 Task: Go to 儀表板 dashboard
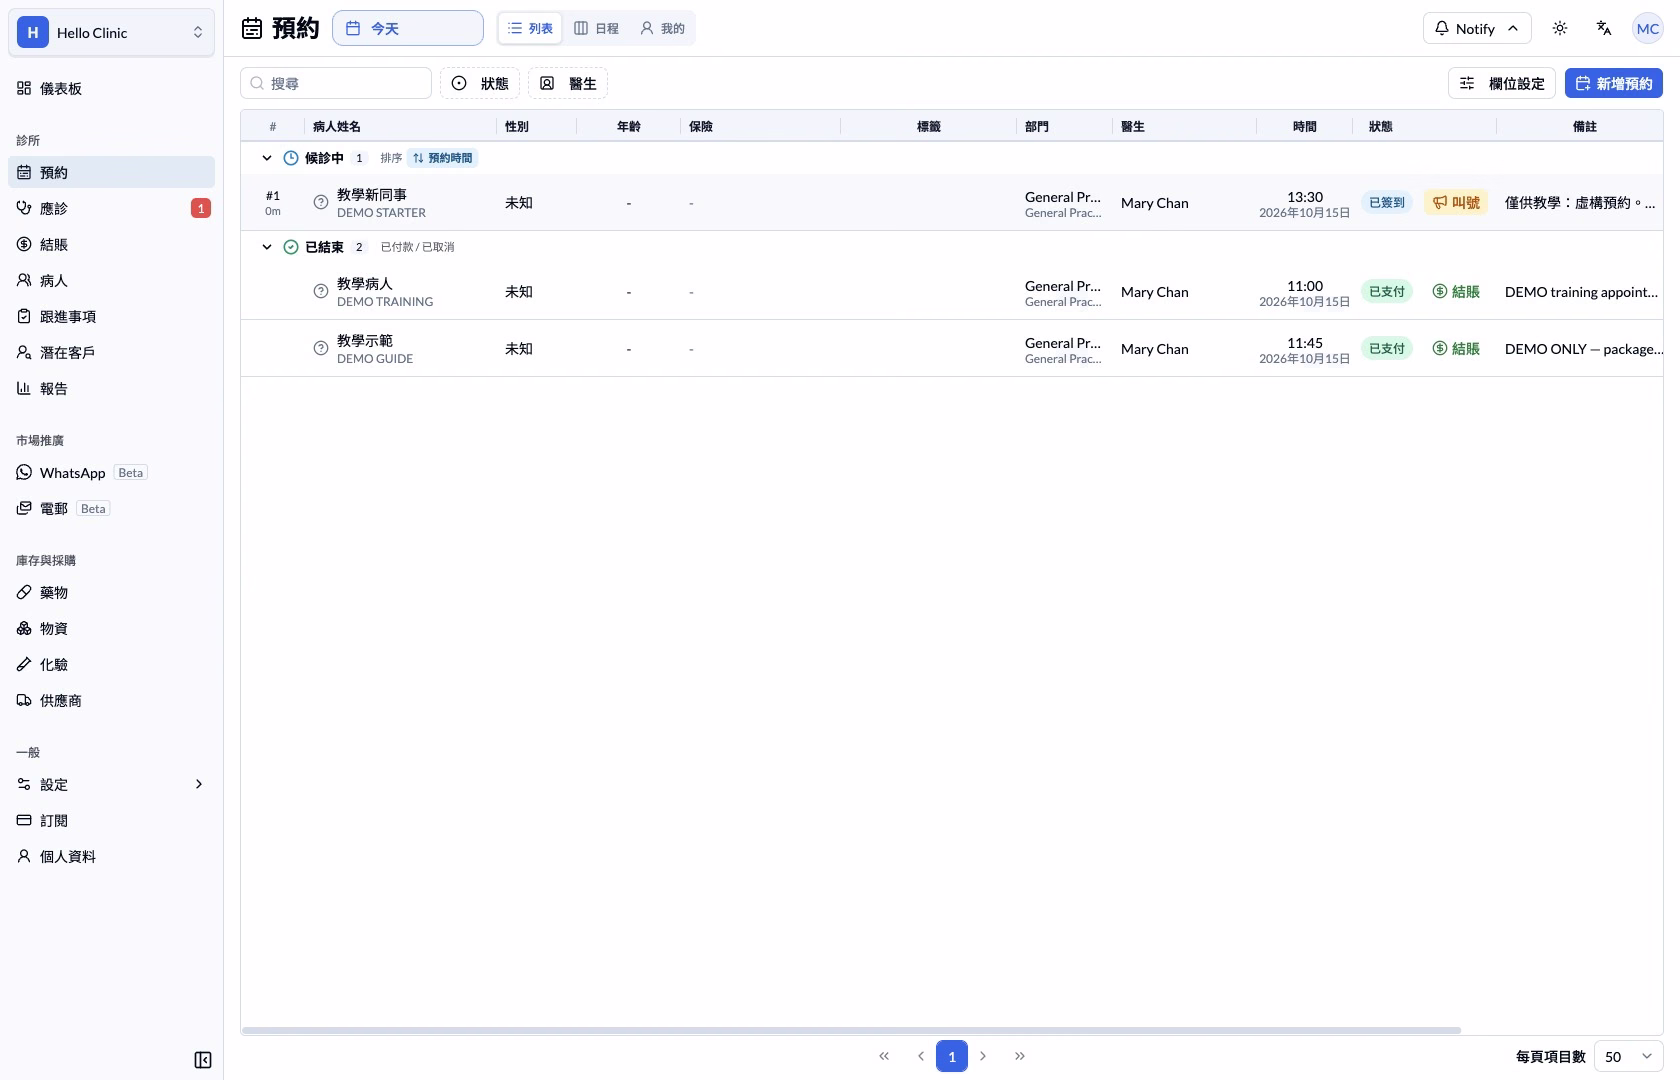pos(111,88)
